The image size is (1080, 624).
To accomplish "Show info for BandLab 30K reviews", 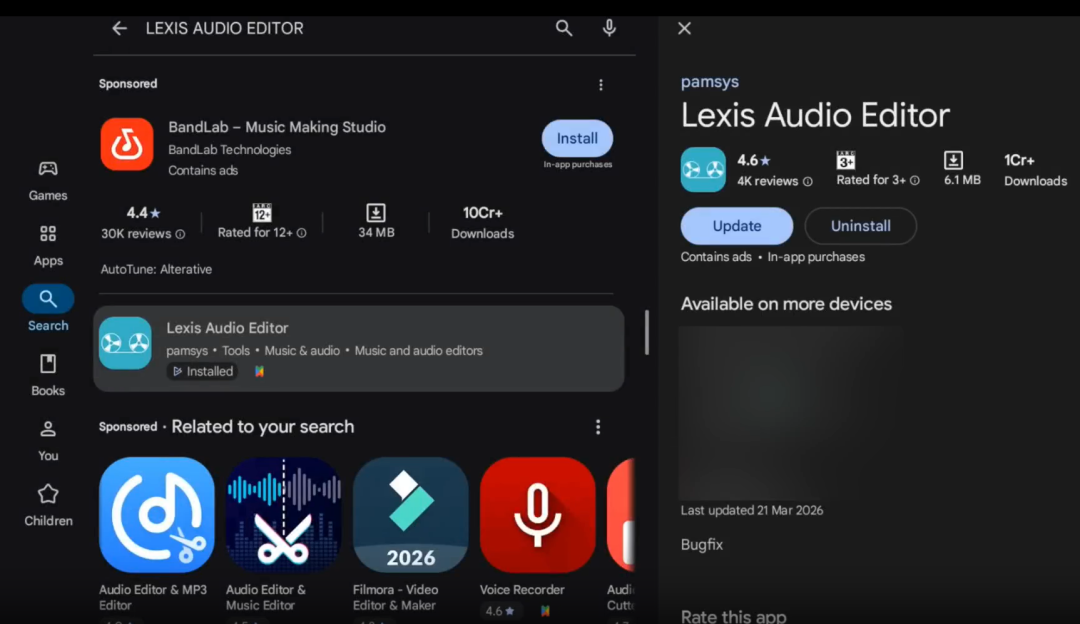I will click(180, 234).
